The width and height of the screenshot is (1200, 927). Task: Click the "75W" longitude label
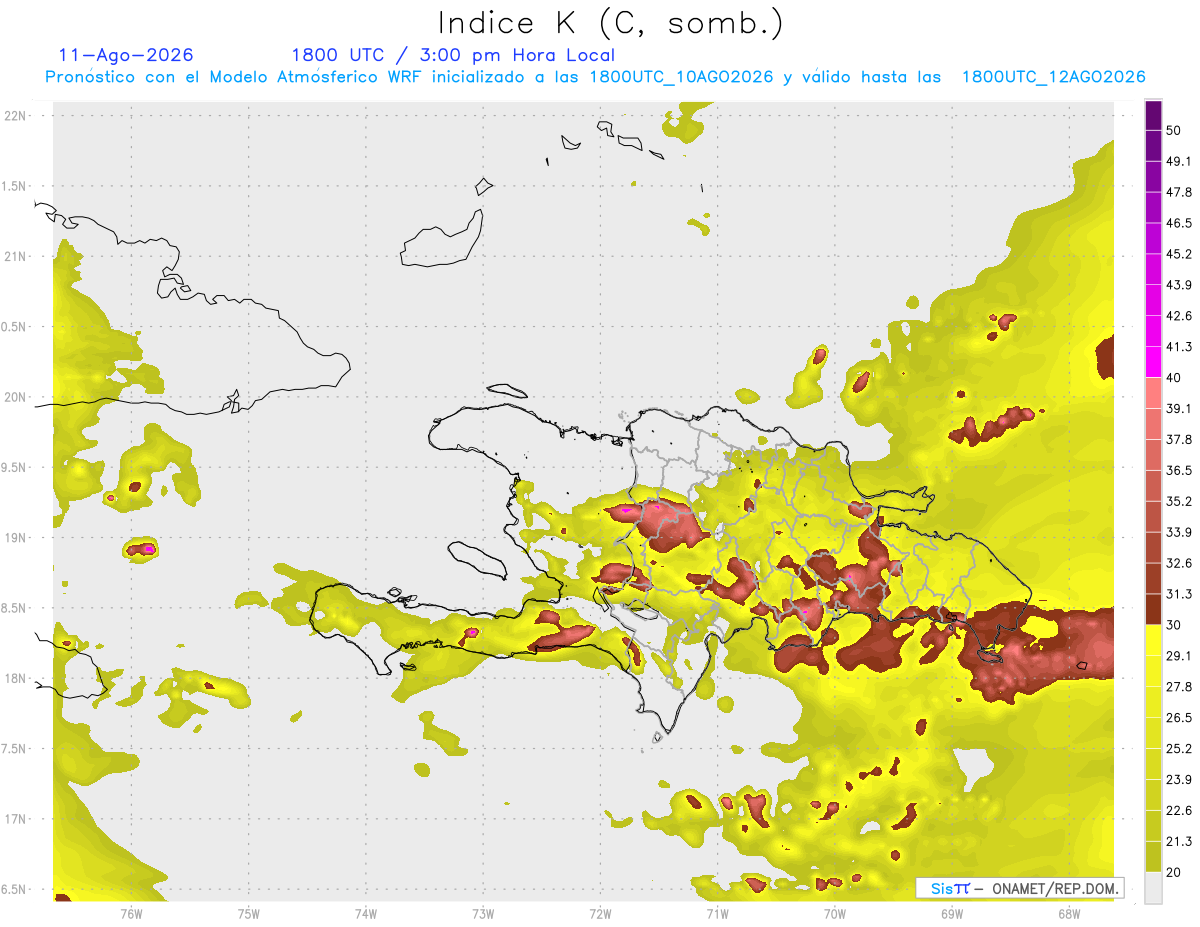click(249, 913)
